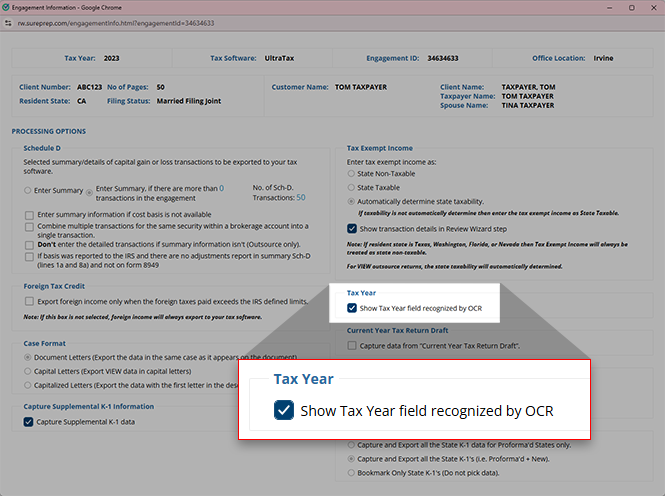Click the Tax Year value 2023

click(112, 58)
